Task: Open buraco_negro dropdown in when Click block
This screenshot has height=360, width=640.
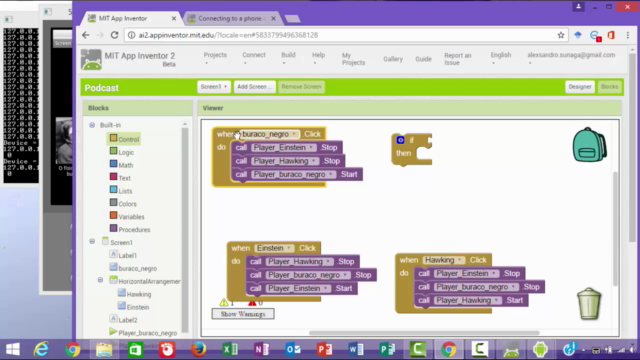Action: pos(294,134)
